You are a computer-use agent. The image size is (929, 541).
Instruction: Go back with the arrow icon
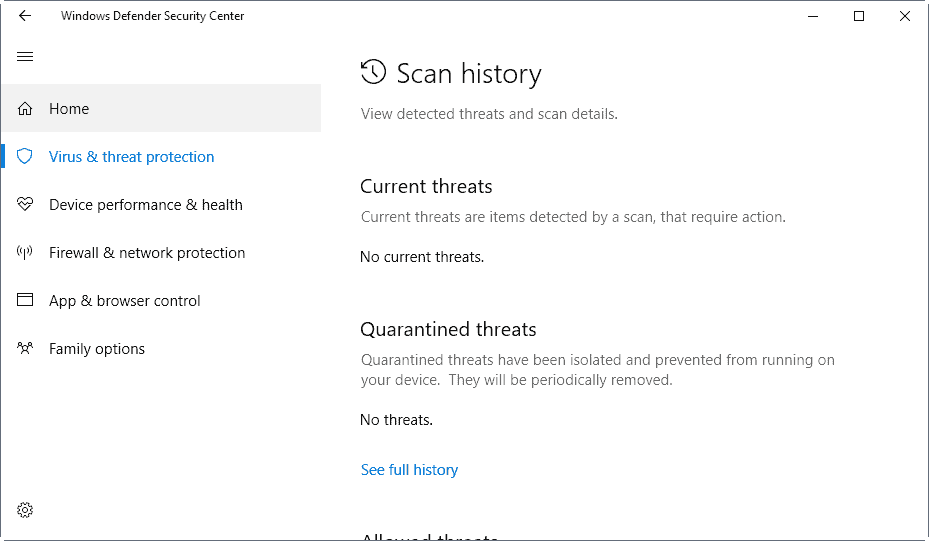tap(25, 16)
